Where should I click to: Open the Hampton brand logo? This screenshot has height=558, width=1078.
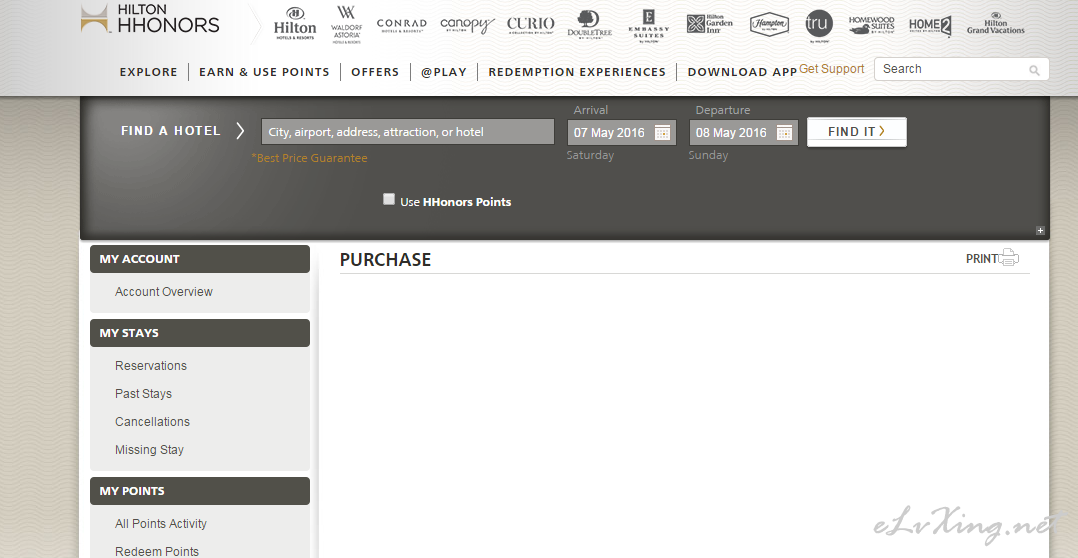(x=769, y=25)
